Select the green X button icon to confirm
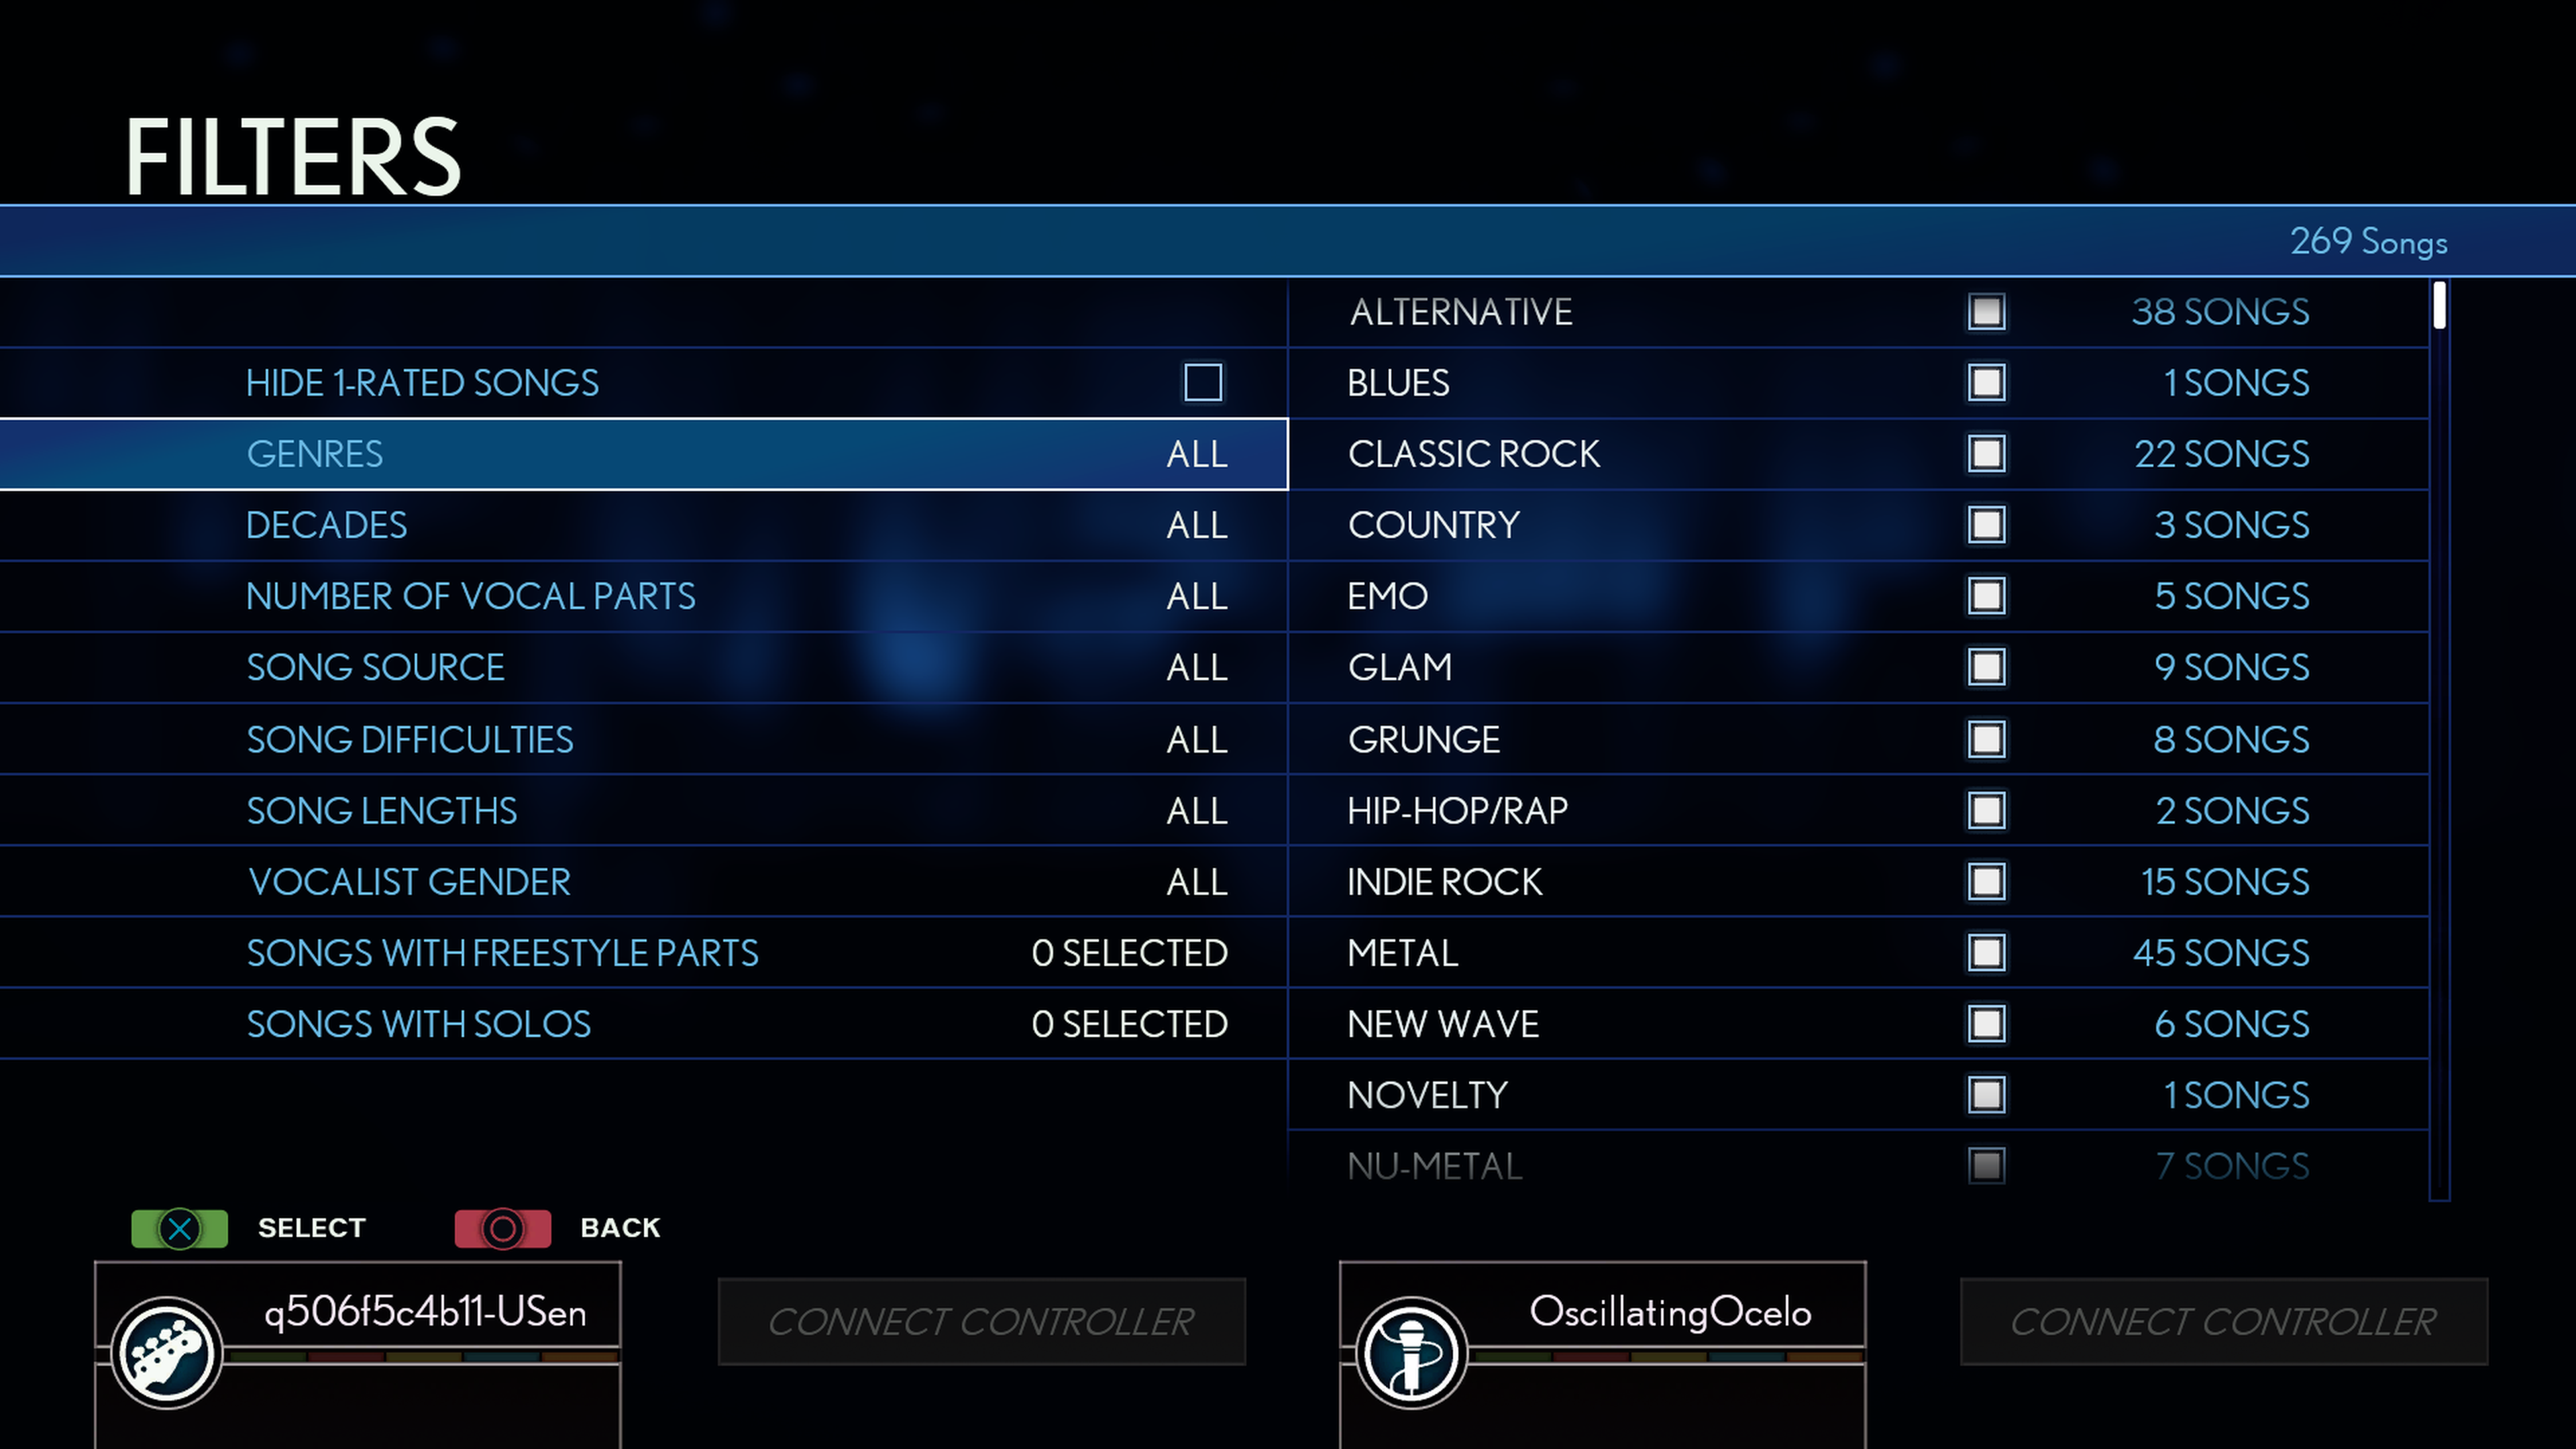Image resolution: width=2576 pixels, height=1449 pixels. point(177,1226)
